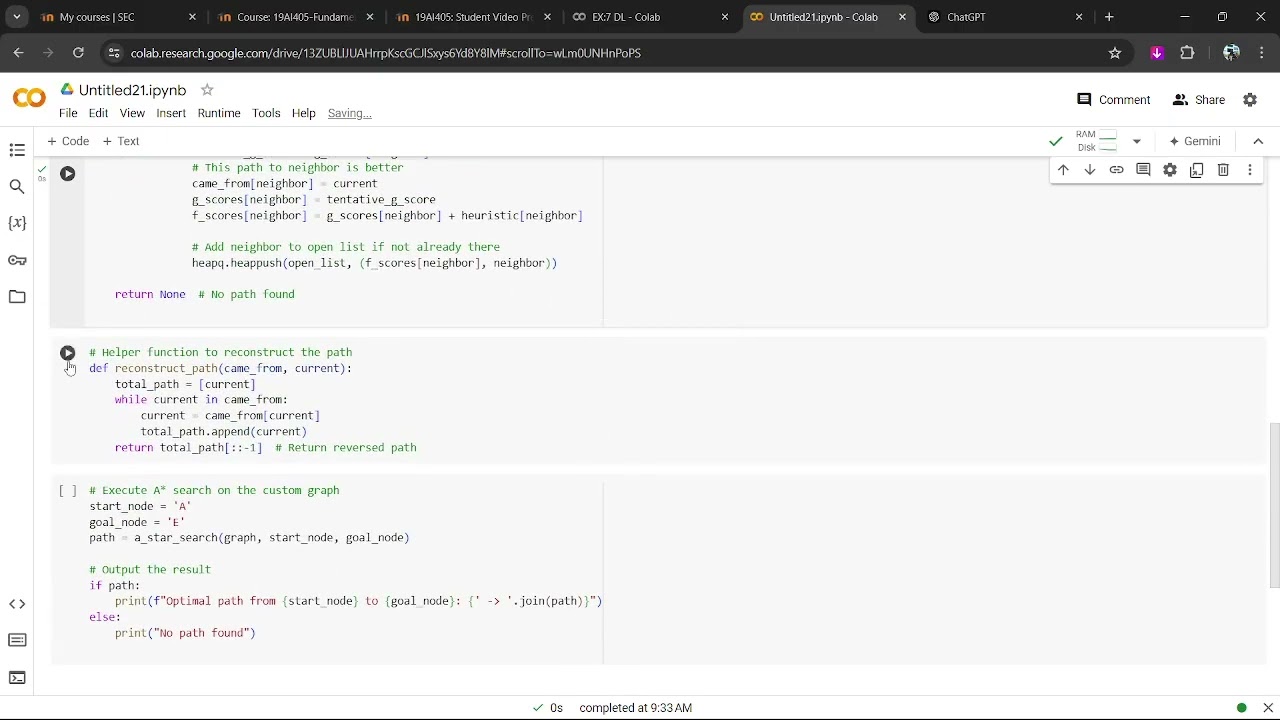Screen dimensions: 1280x720
Task: Switch to the ChatGPT browser tab
Action: pos(1000,17)
